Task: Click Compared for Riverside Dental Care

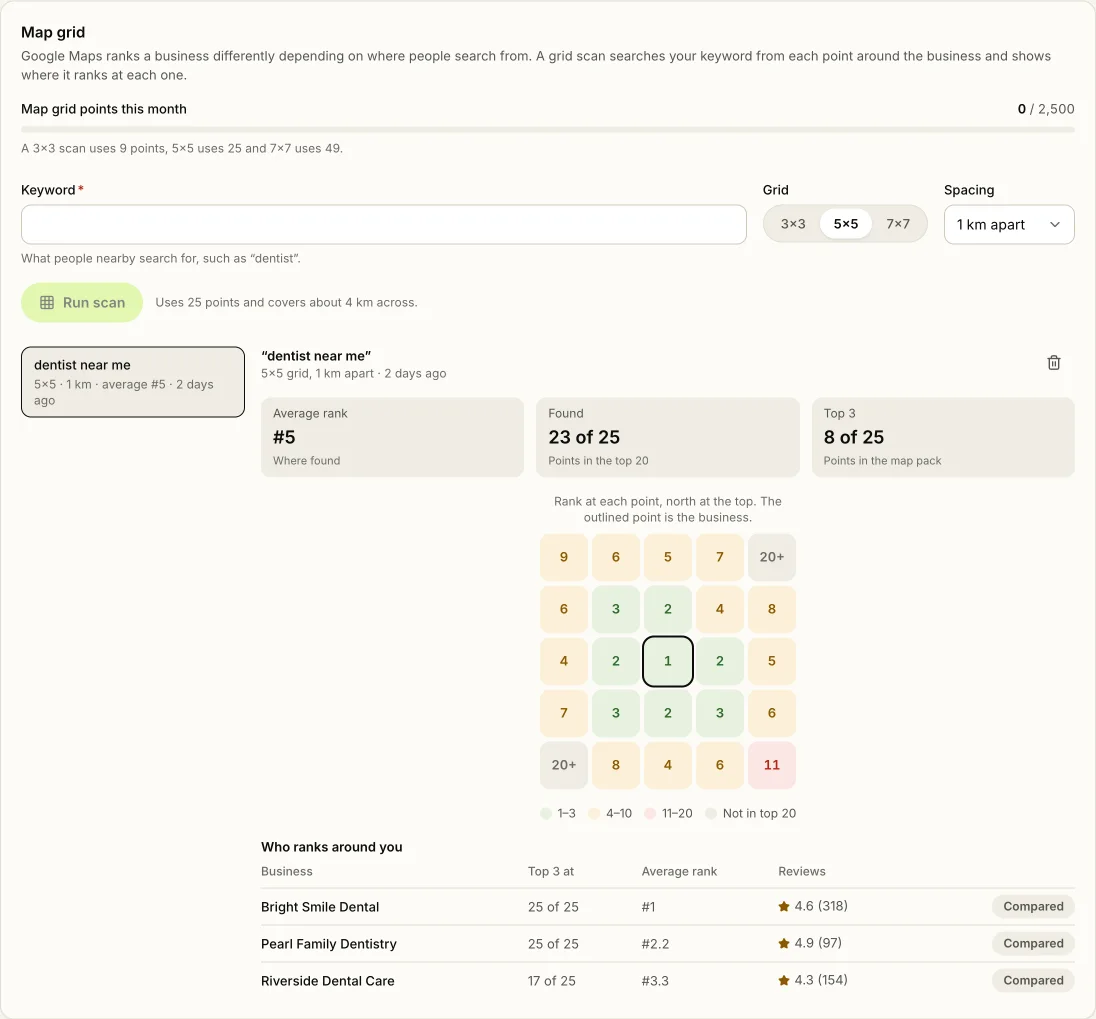Action: tap(1033, 981)
